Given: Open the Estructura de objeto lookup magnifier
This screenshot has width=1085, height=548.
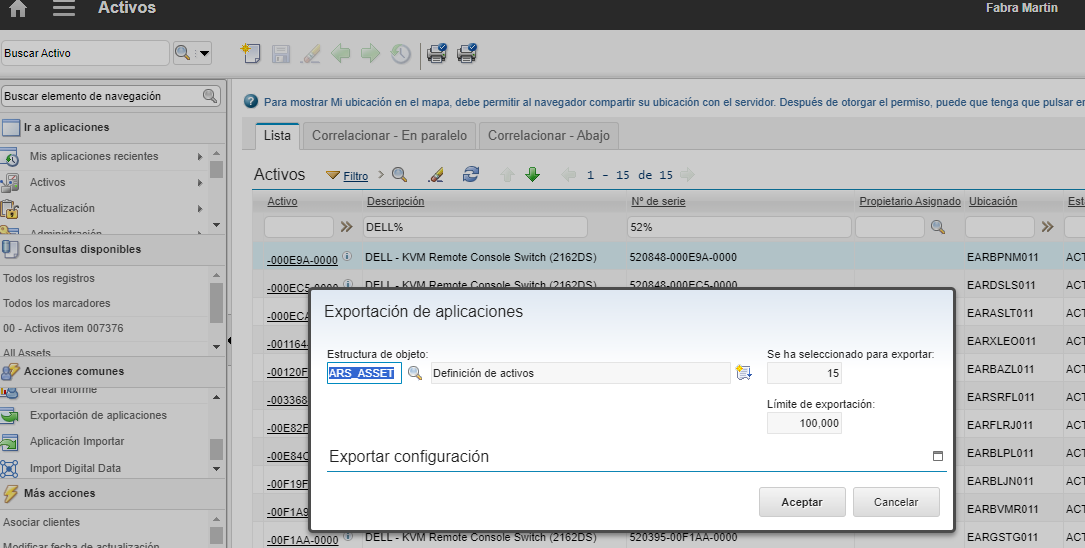Looking at the screenshot, I should pyautogui.click(x=414, y=373).
